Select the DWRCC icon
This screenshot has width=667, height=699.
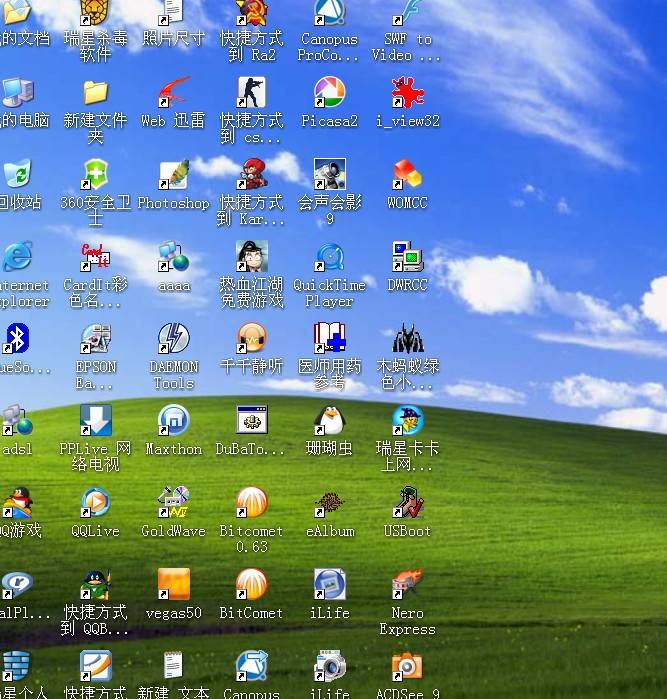click(407, 258)
